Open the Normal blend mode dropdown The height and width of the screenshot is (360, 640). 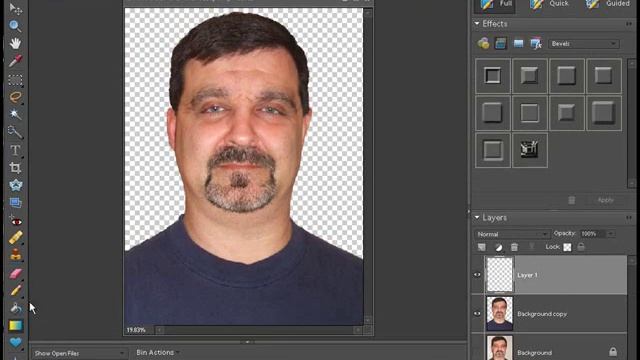point(512,234)
